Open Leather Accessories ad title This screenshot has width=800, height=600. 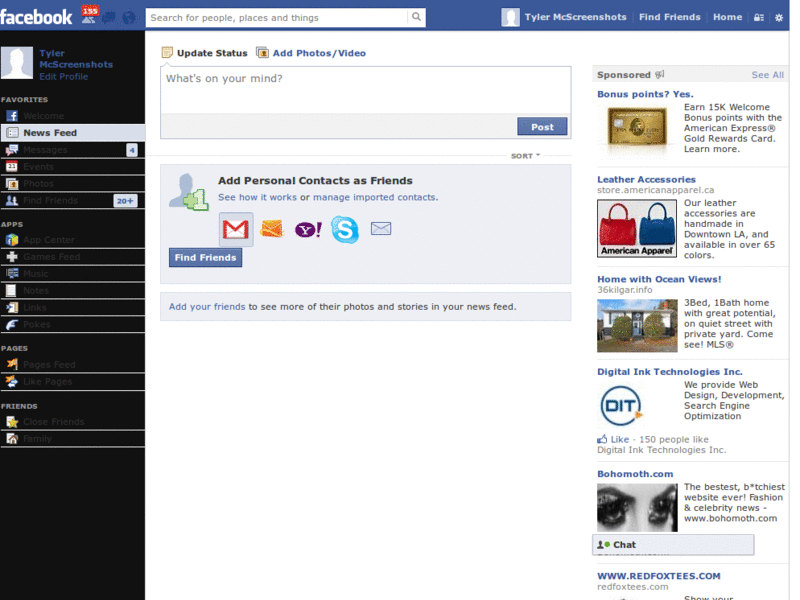pos(646,179)
